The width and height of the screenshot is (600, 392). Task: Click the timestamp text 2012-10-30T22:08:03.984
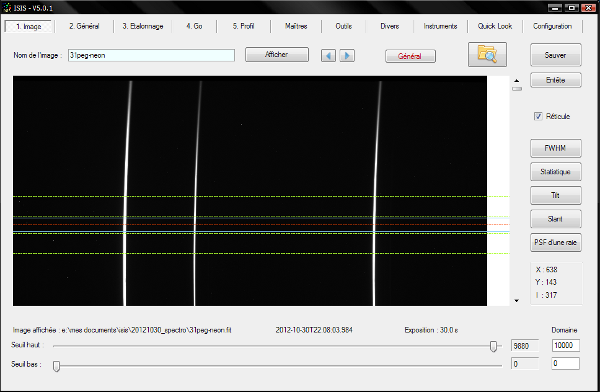(314, 330)
